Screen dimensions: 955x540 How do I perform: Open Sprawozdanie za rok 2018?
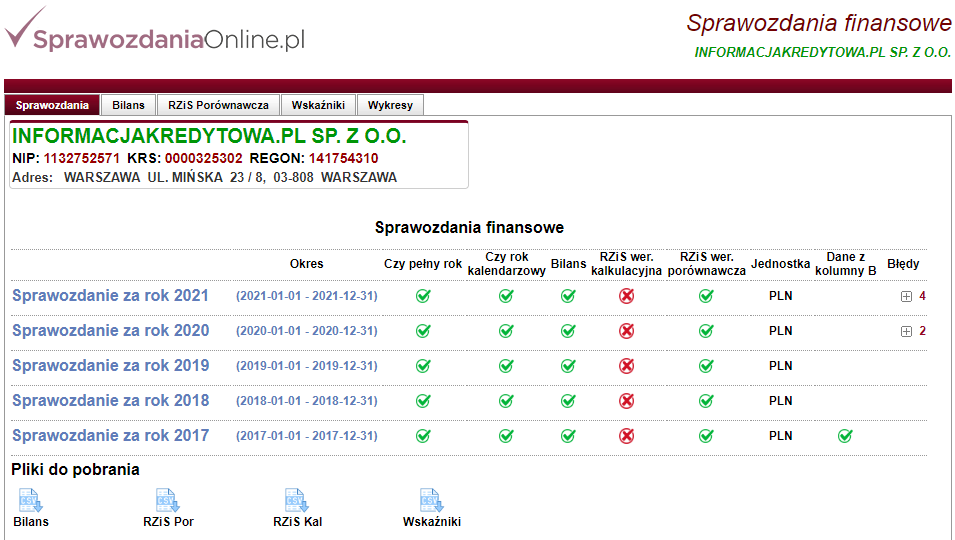click(x=110, y=401)
